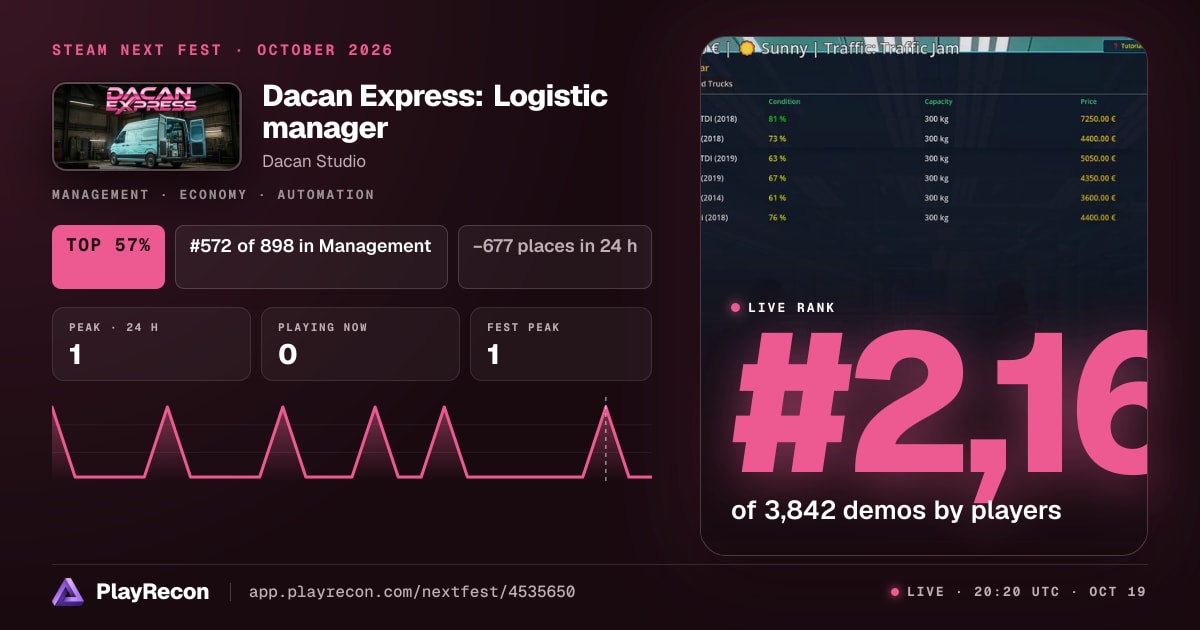Click the PlayRecon triangle logo icon

69,592
